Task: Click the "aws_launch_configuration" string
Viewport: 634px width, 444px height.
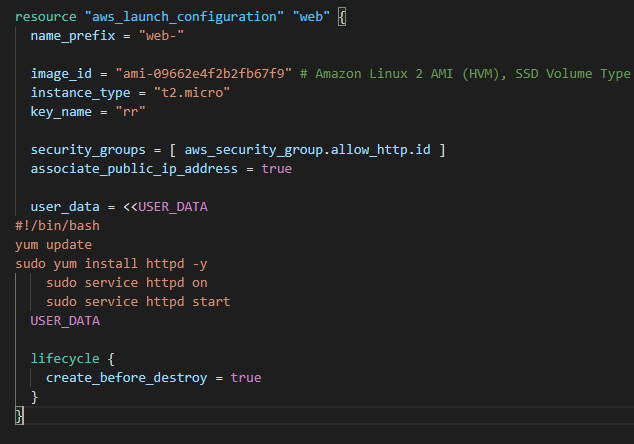Action: pyautogui.click(x=184, y=17)
